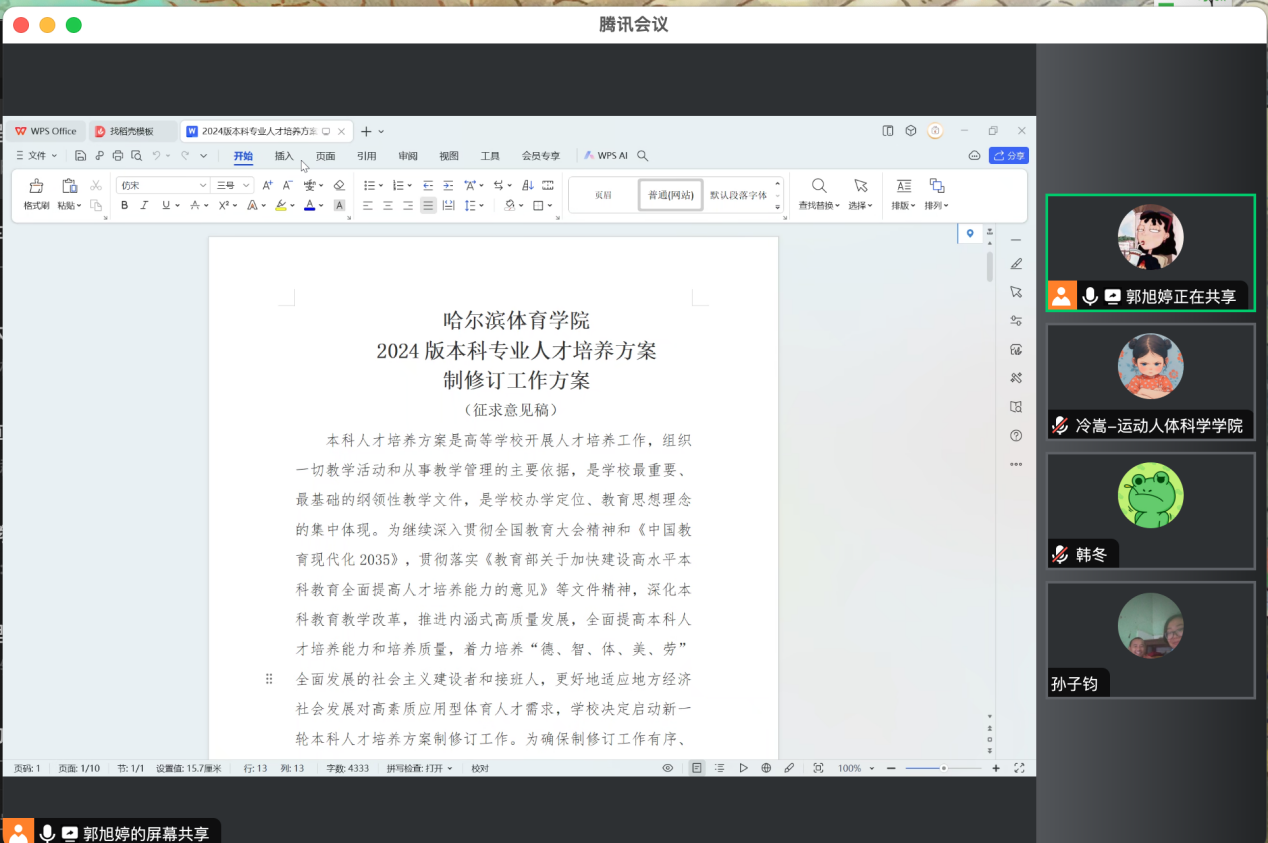Viewport: 1268px width, 843px height.
Task: Switch to web layout globe icon
Action: pos(766,768)
